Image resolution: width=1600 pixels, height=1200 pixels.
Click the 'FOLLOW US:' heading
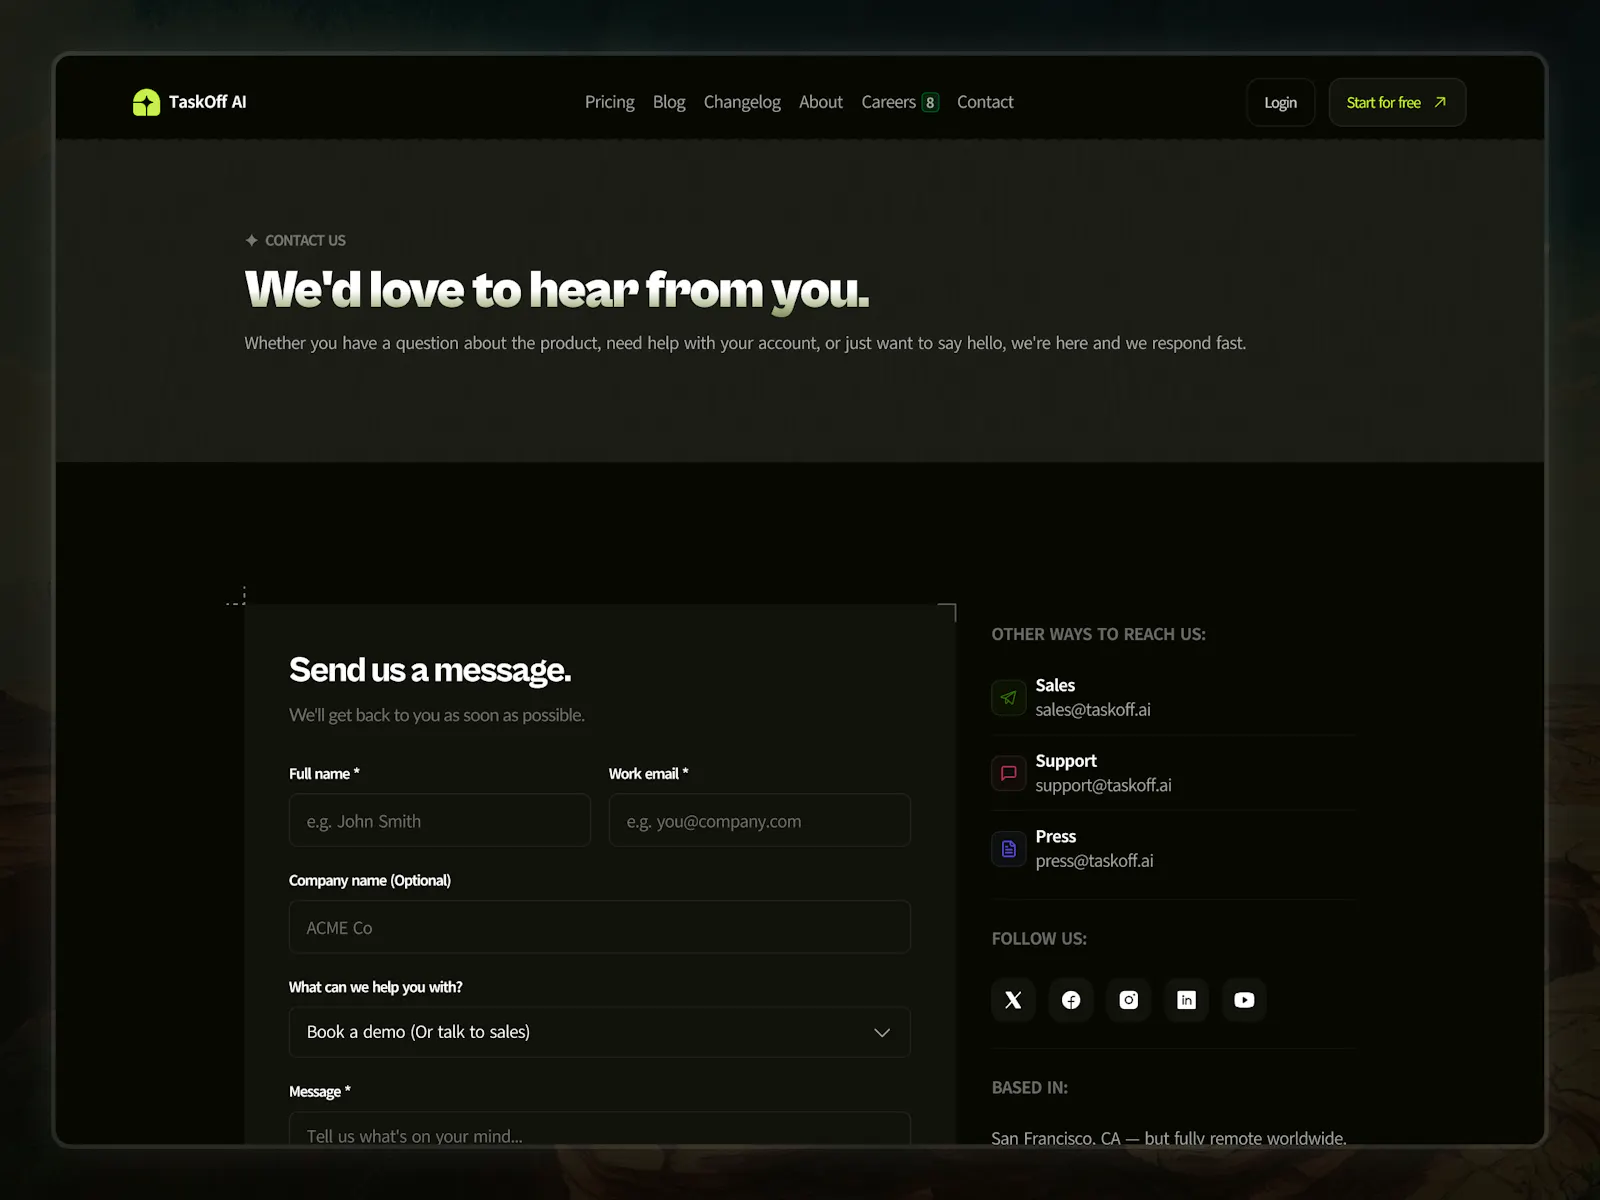tap(1039, 939)
